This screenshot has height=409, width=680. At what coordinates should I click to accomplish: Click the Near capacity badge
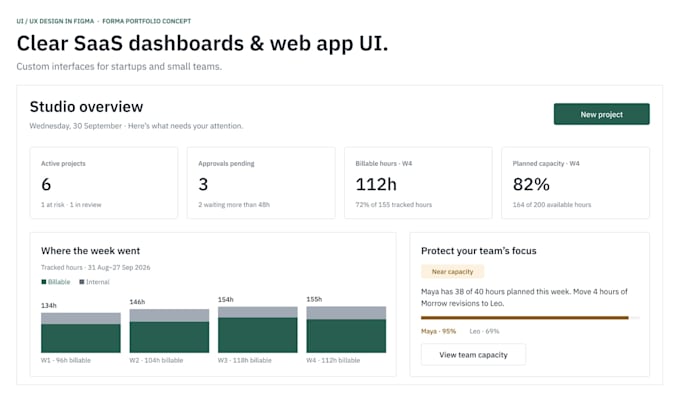pyautogui.click(x=452, y=272)
